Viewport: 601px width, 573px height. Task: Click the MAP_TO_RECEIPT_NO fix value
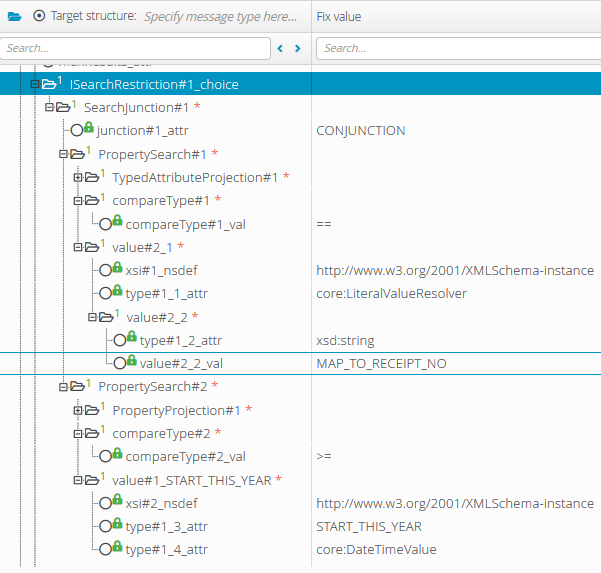click(x=381, y=363)
